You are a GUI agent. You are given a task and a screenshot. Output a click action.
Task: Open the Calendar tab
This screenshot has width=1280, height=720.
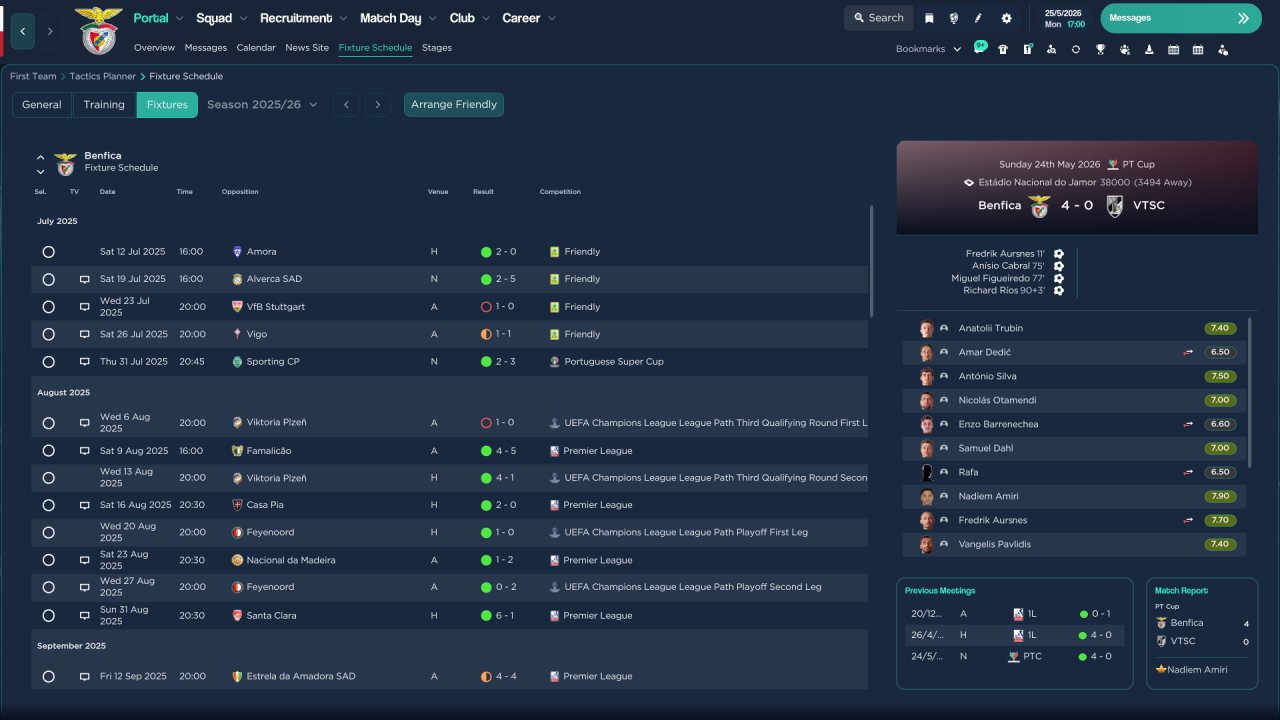click(x=256, y=48)
